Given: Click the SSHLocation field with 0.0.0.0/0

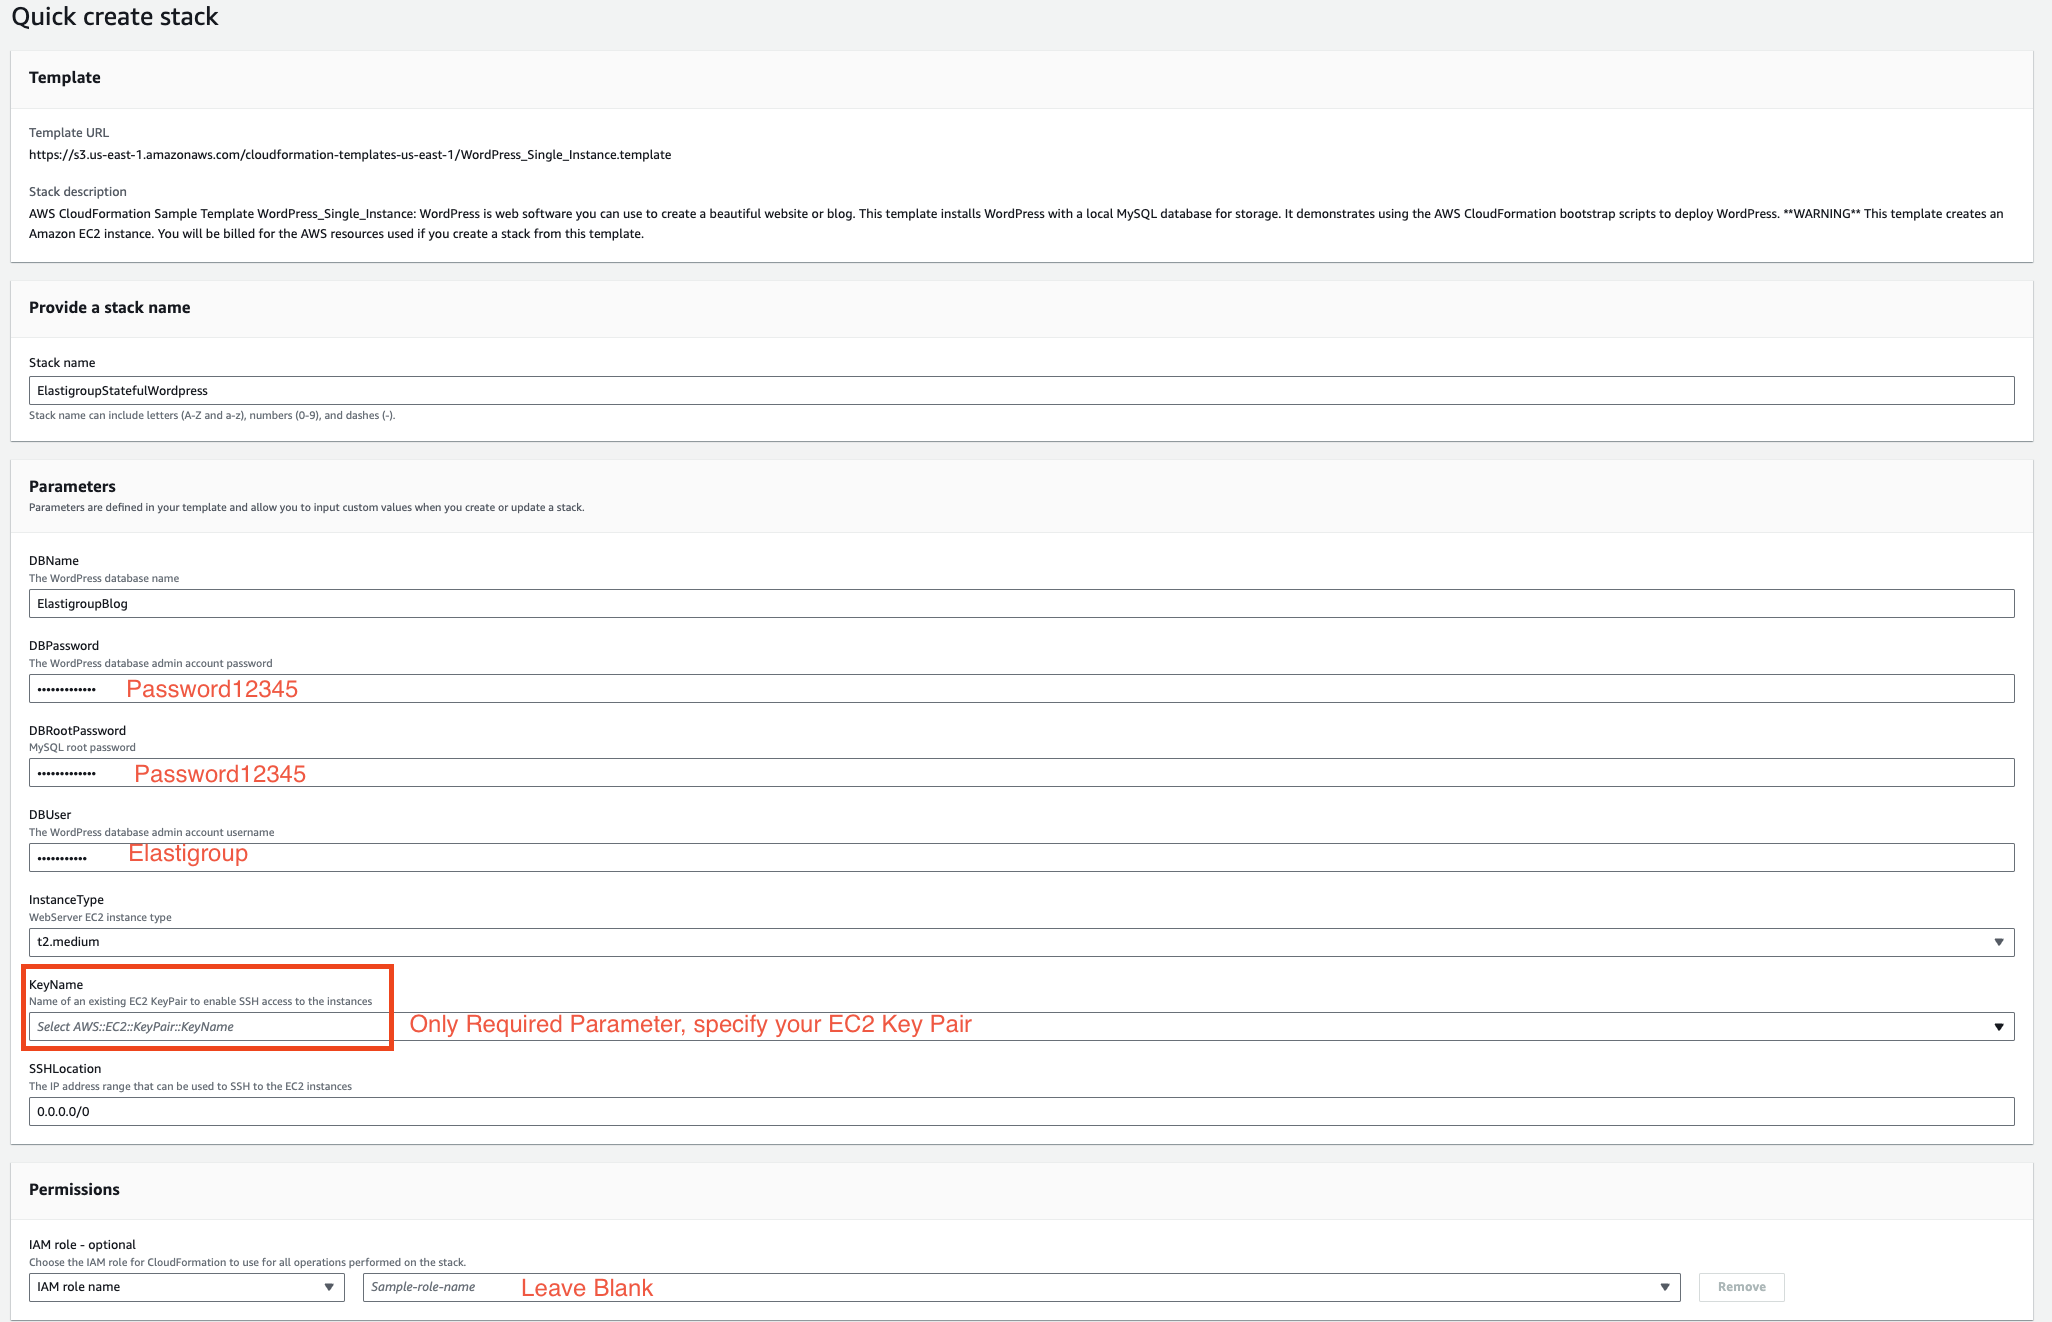Looking at the screenshot, I should coord(1021,1112).
